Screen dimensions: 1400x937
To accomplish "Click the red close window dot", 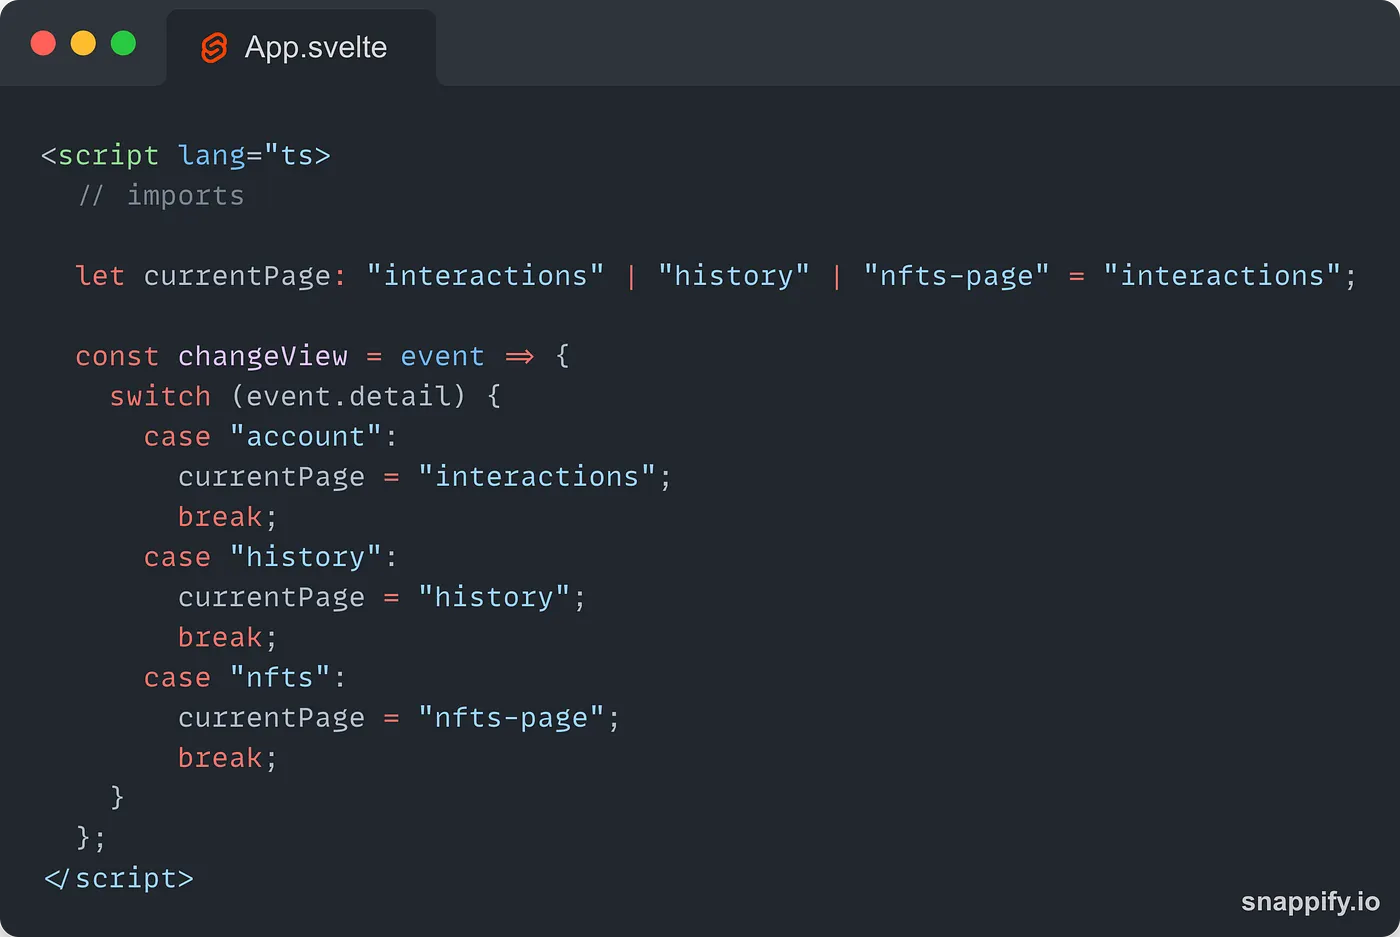I will coord(43,44).
